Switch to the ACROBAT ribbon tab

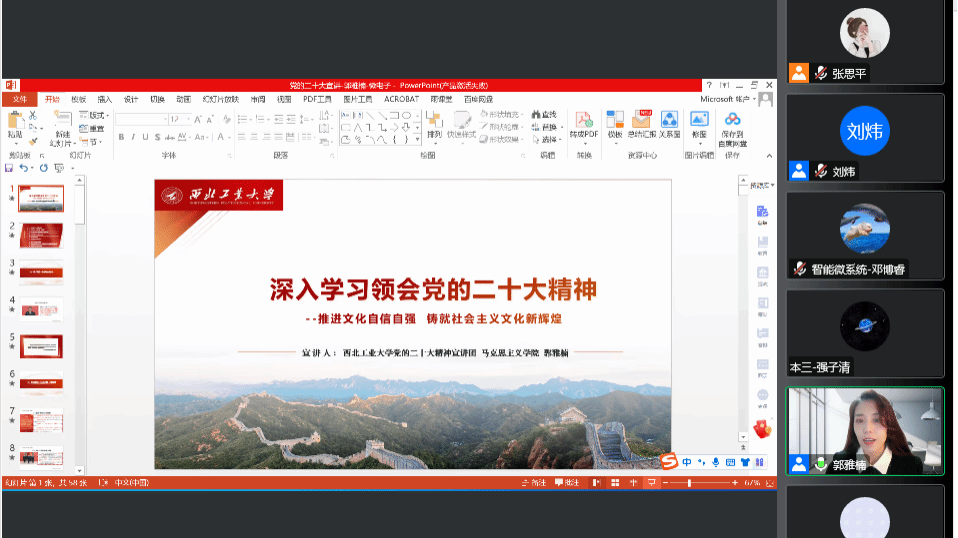(x=401, y=99)
